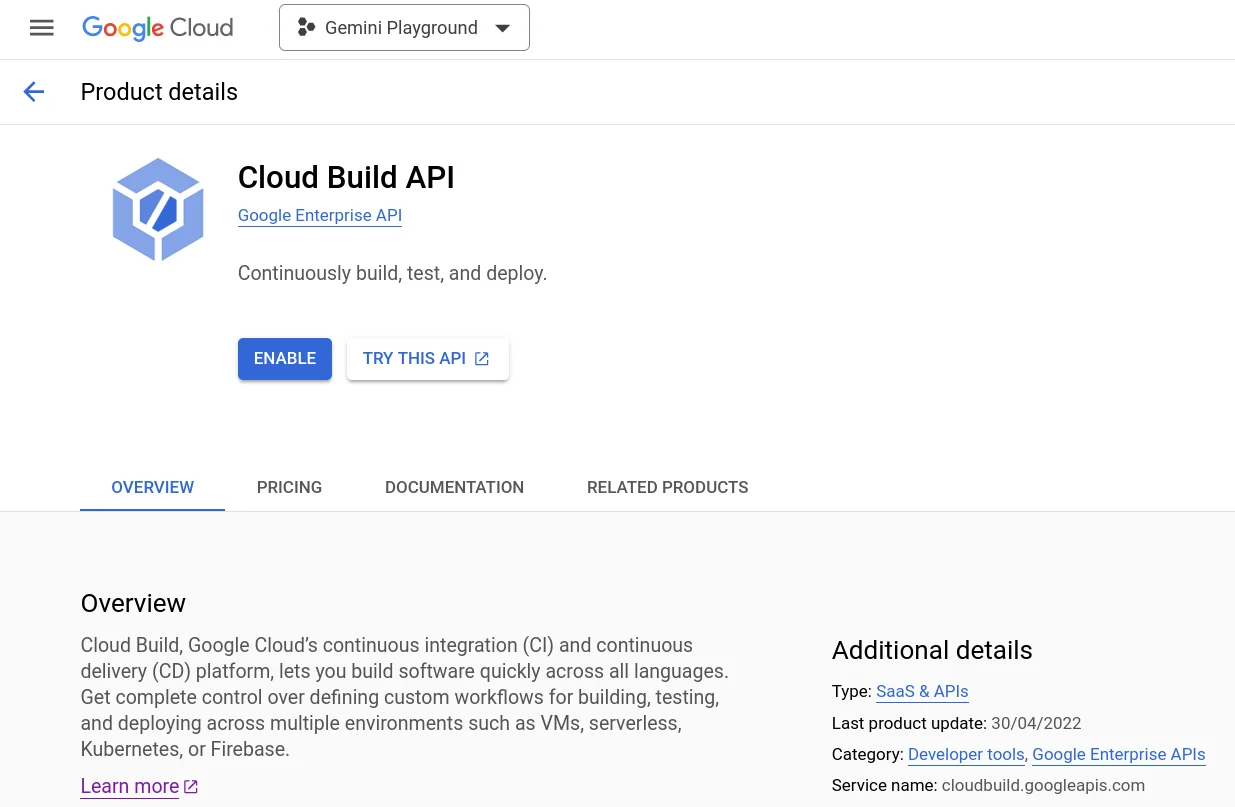
Task: Open the SaaS & APIs type link
Action: pos(922,691)
